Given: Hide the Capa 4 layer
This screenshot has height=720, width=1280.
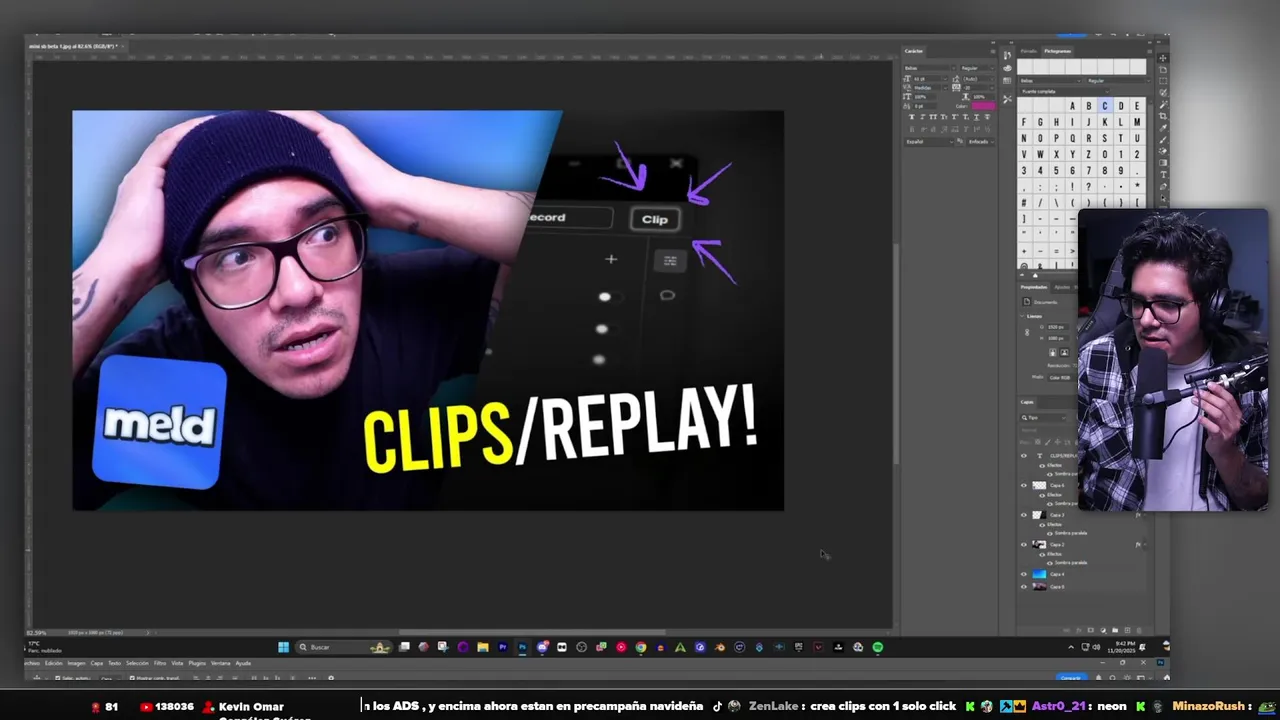Looking at the screenshot, I should tap(1023, 574).
